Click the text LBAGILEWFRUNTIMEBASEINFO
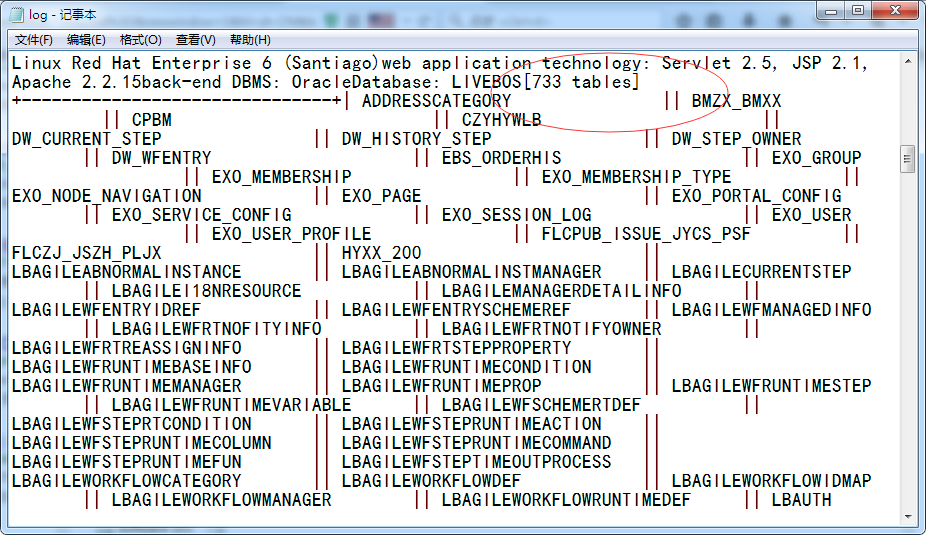Image resolution: width=926 pixels, height=535 pixels. click(132, 366)
